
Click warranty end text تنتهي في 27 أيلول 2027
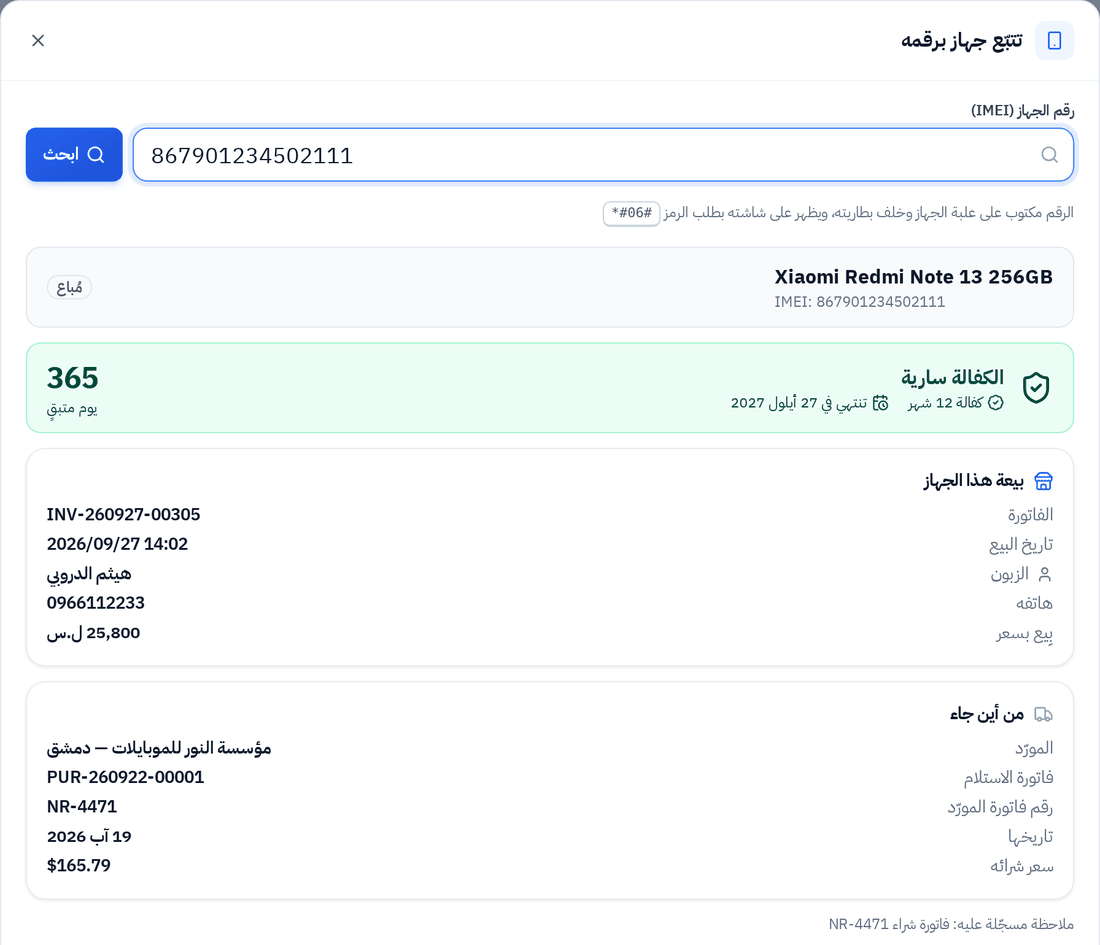tap(799, 403)
